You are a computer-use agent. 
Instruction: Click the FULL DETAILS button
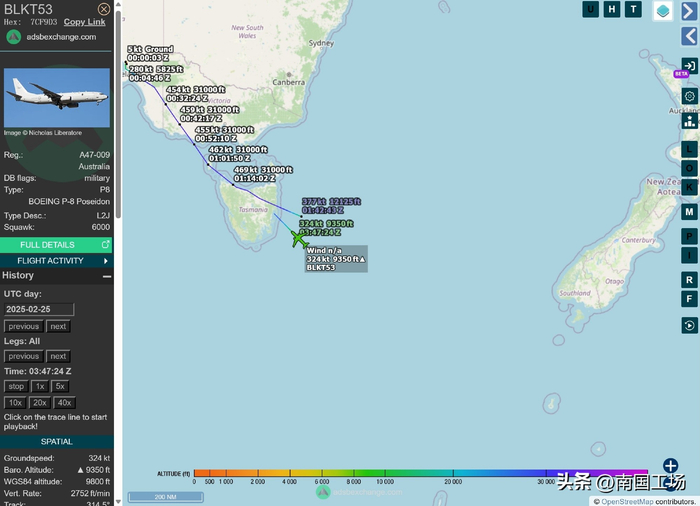(x=56, y=245)
